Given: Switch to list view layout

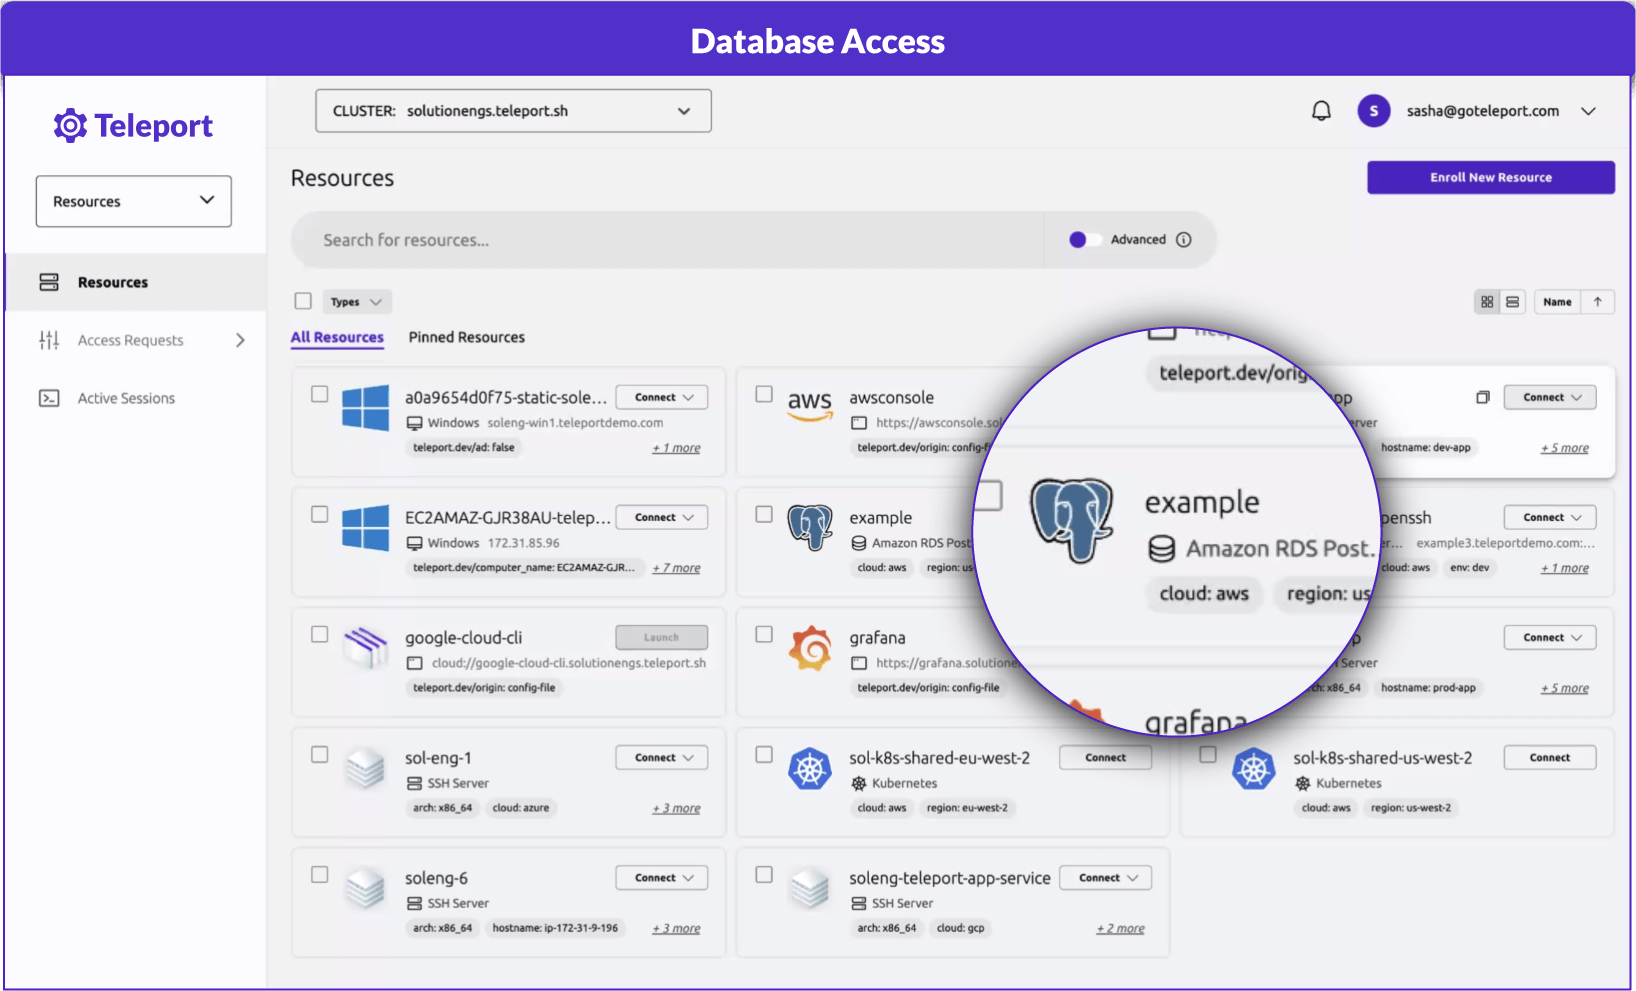Looking at the screenshot, I should 1512,302.
